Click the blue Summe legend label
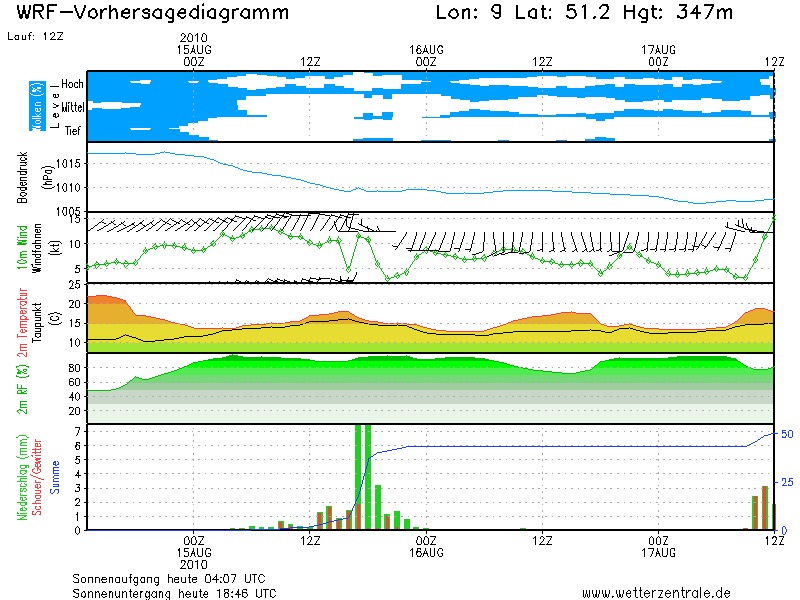800x600 pixels. click(x=56, y=477)
